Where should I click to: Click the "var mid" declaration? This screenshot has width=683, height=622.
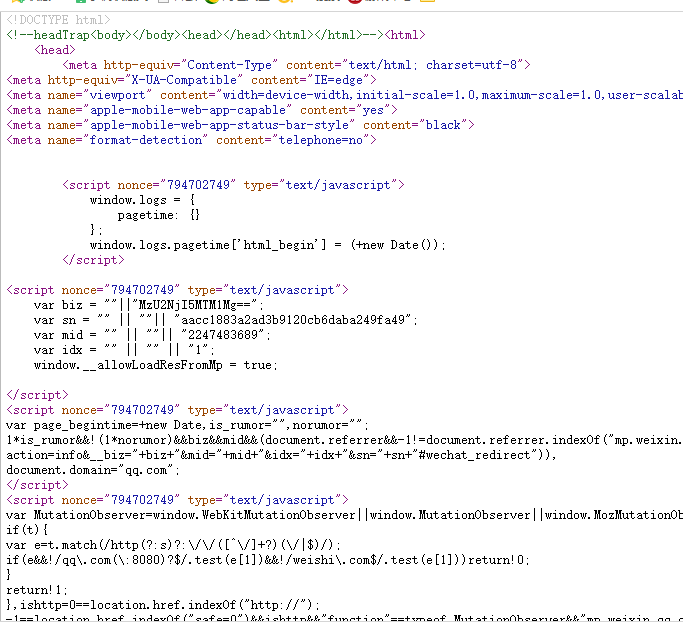pyautogui.click(x=152, y=335)
